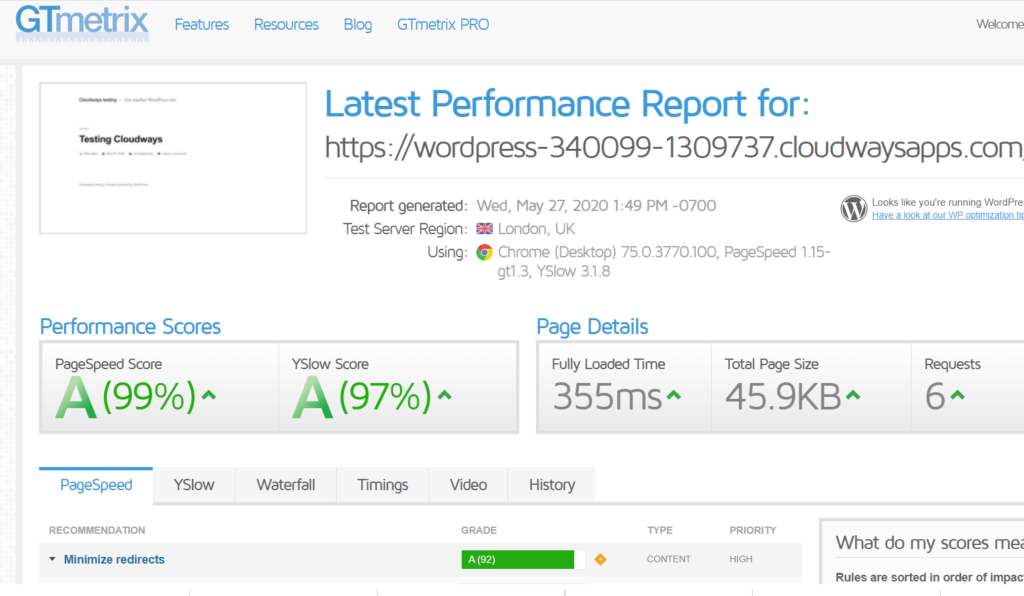Viewport: 1024px width, 596px height.
Task: Click the Fully Loaded Time arrow
Action: coord(674,395)
